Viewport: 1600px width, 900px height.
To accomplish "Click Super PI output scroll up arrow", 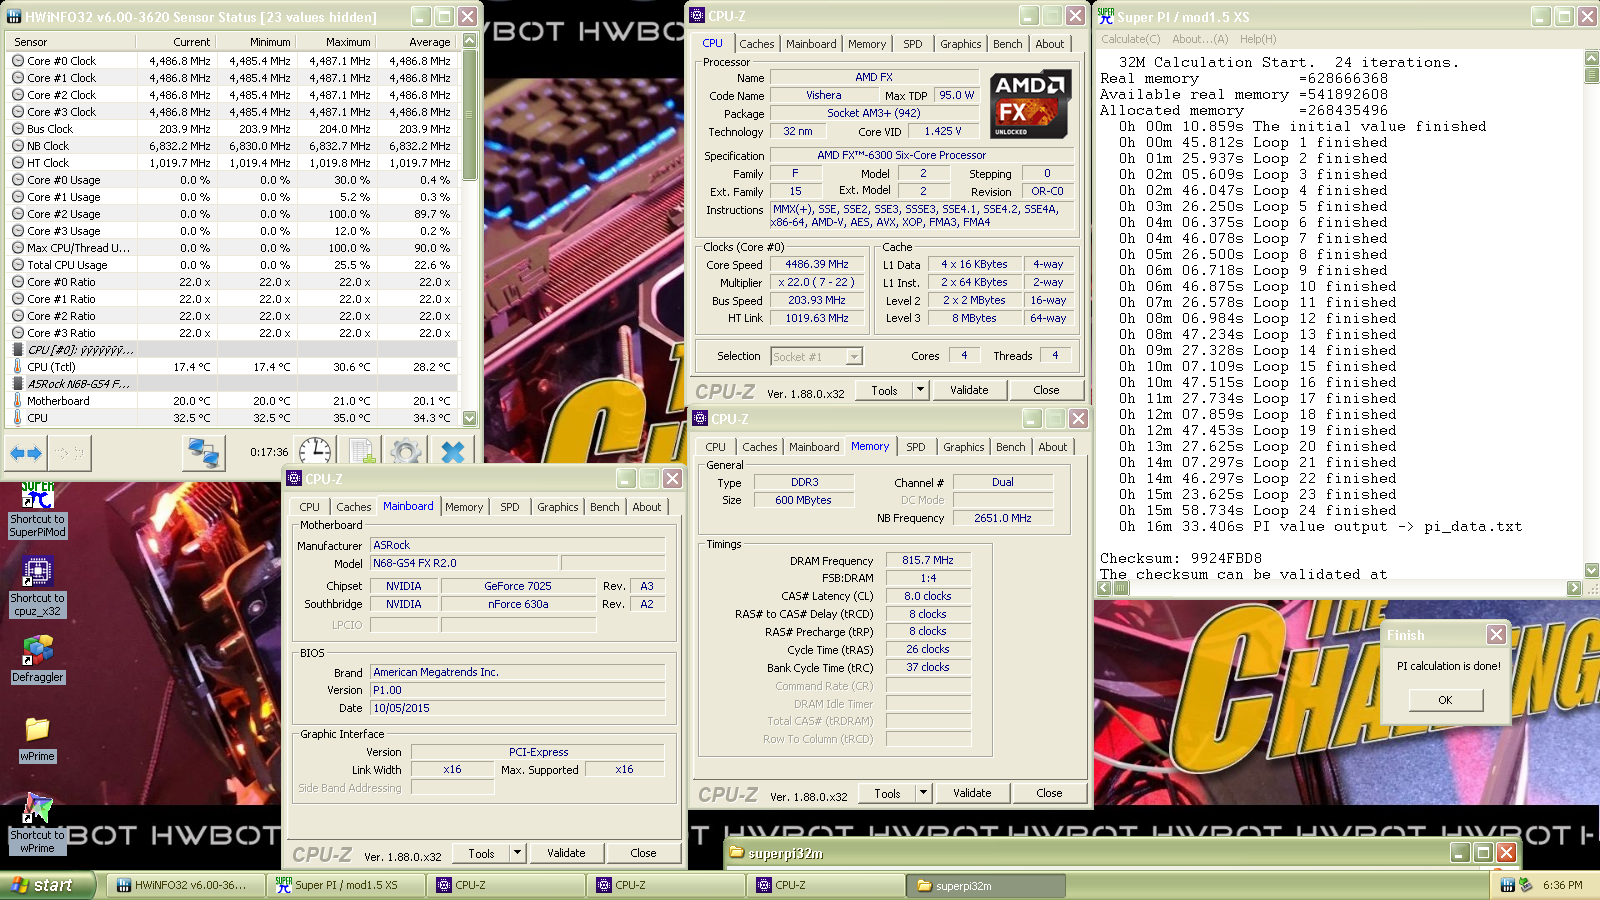I will click(x=1592, y=59).
